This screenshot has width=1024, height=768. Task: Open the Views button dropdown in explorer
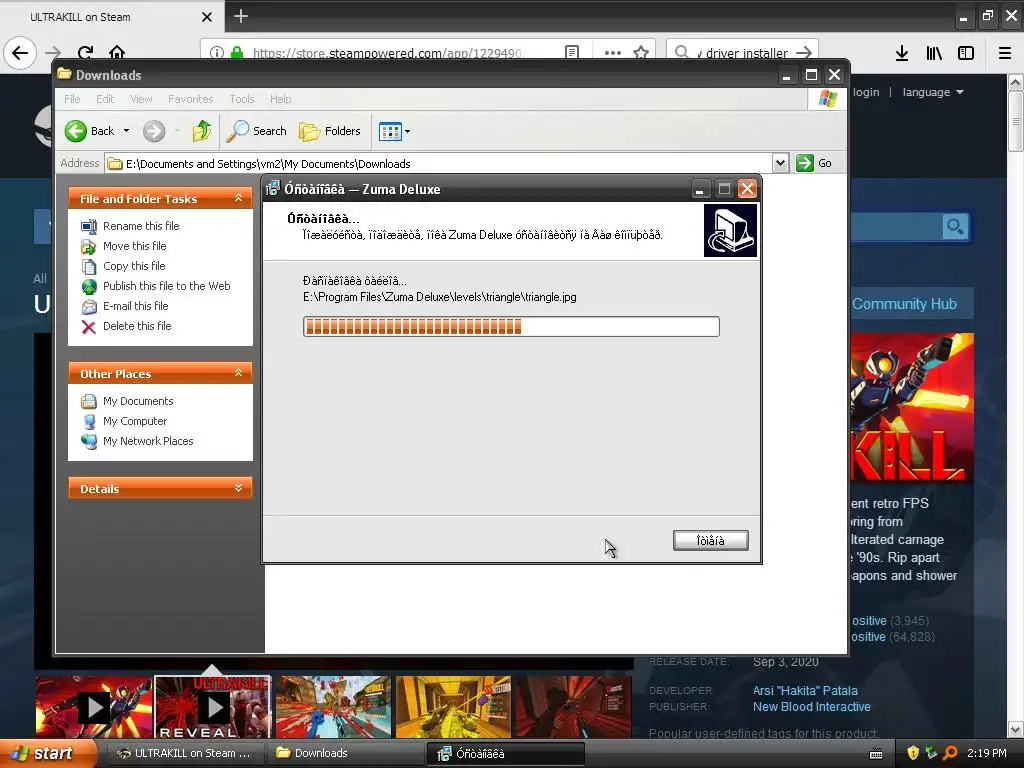pos(394,131)
